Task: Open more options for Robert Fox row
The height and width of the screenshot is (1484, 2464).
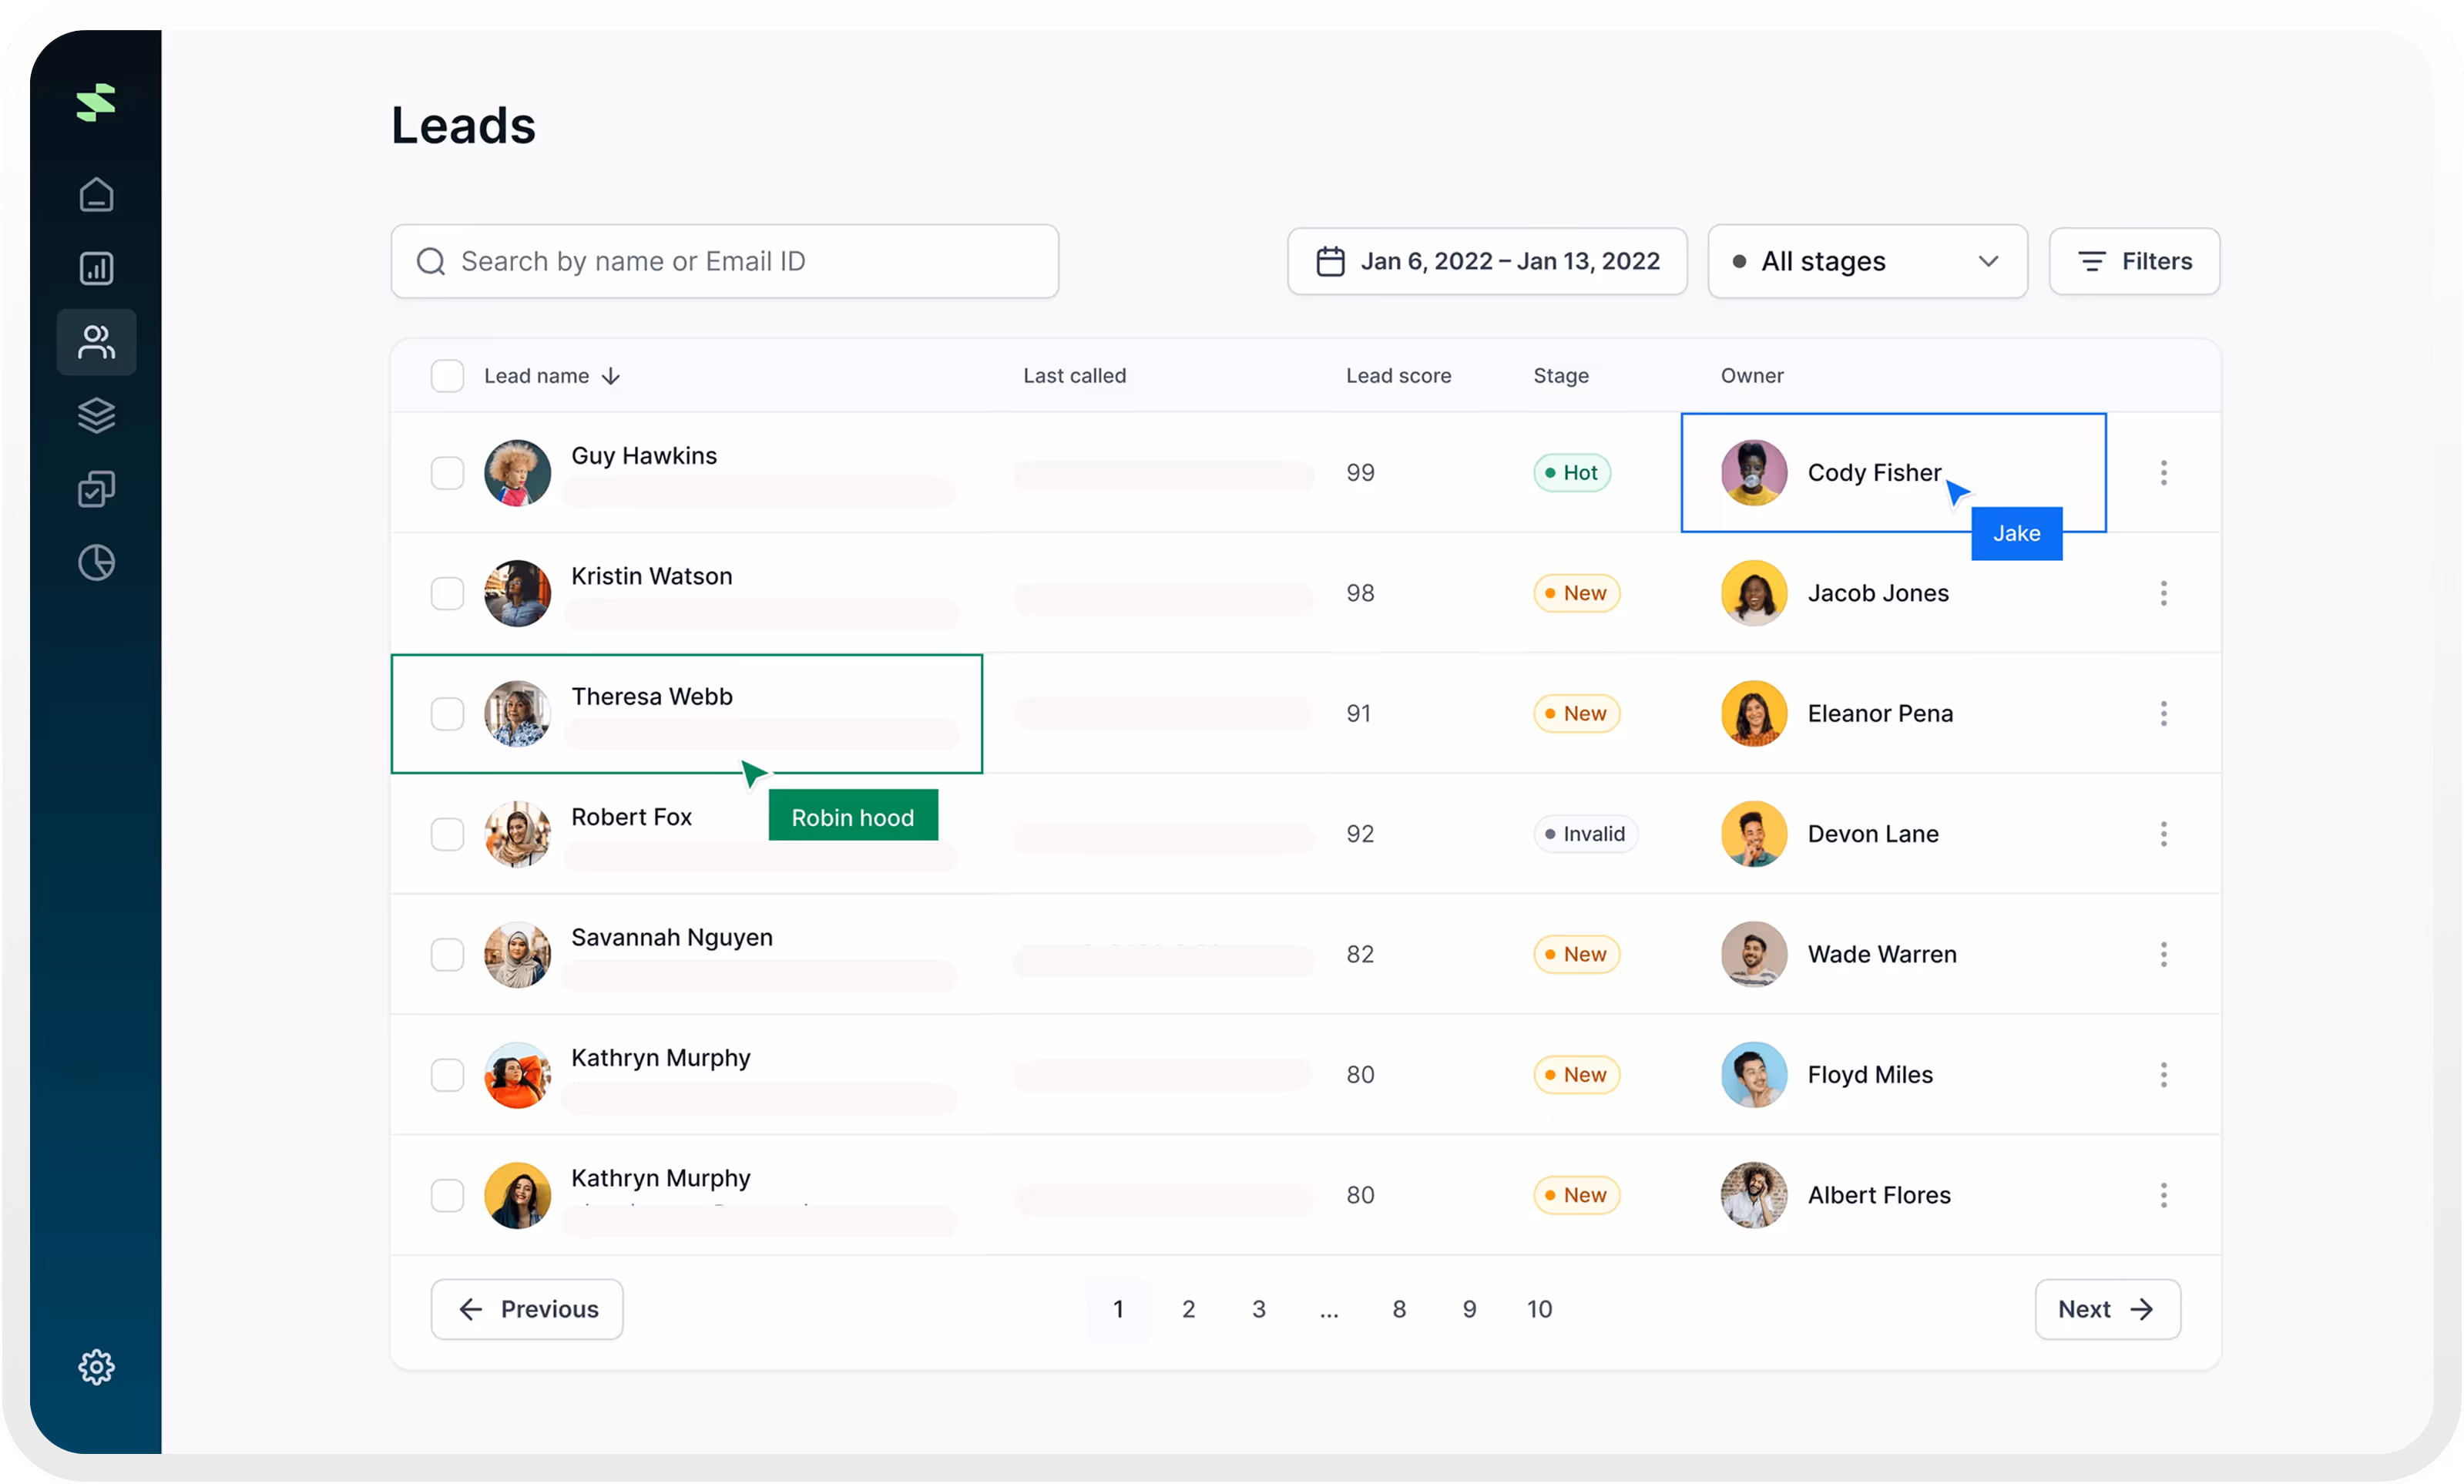Action: click(x=2164, y=834)
